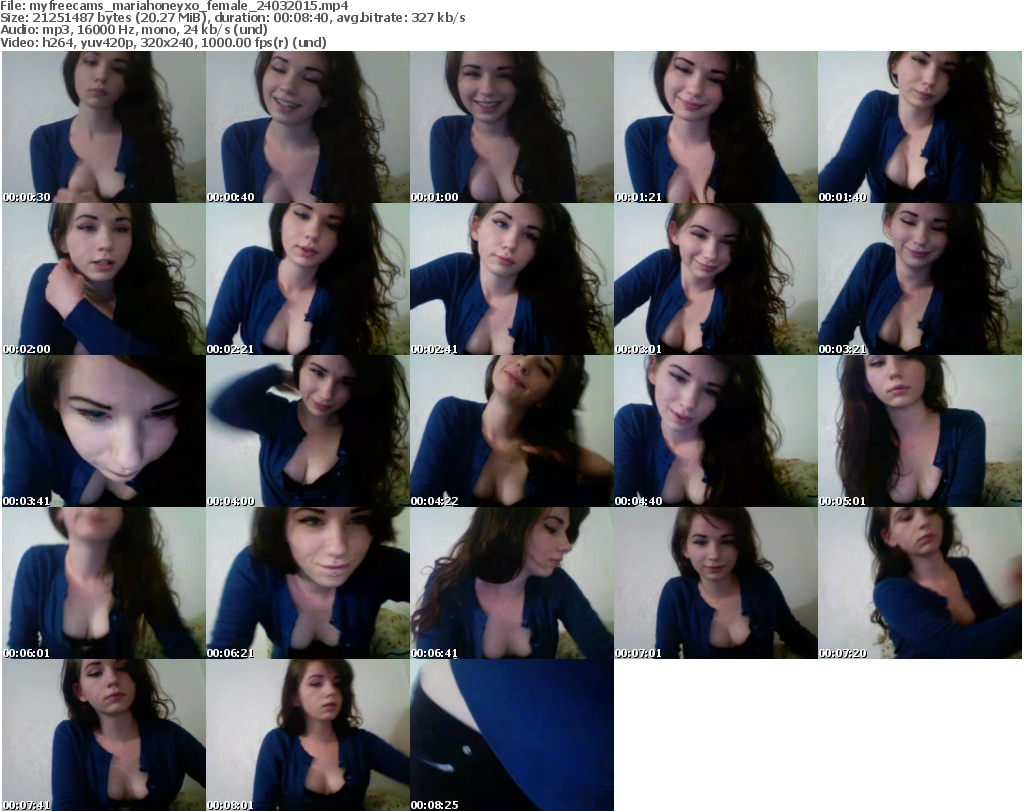Click the File name line in header
The width and height of the screenshot is (1024, 811).
click(x=174, y=6)
